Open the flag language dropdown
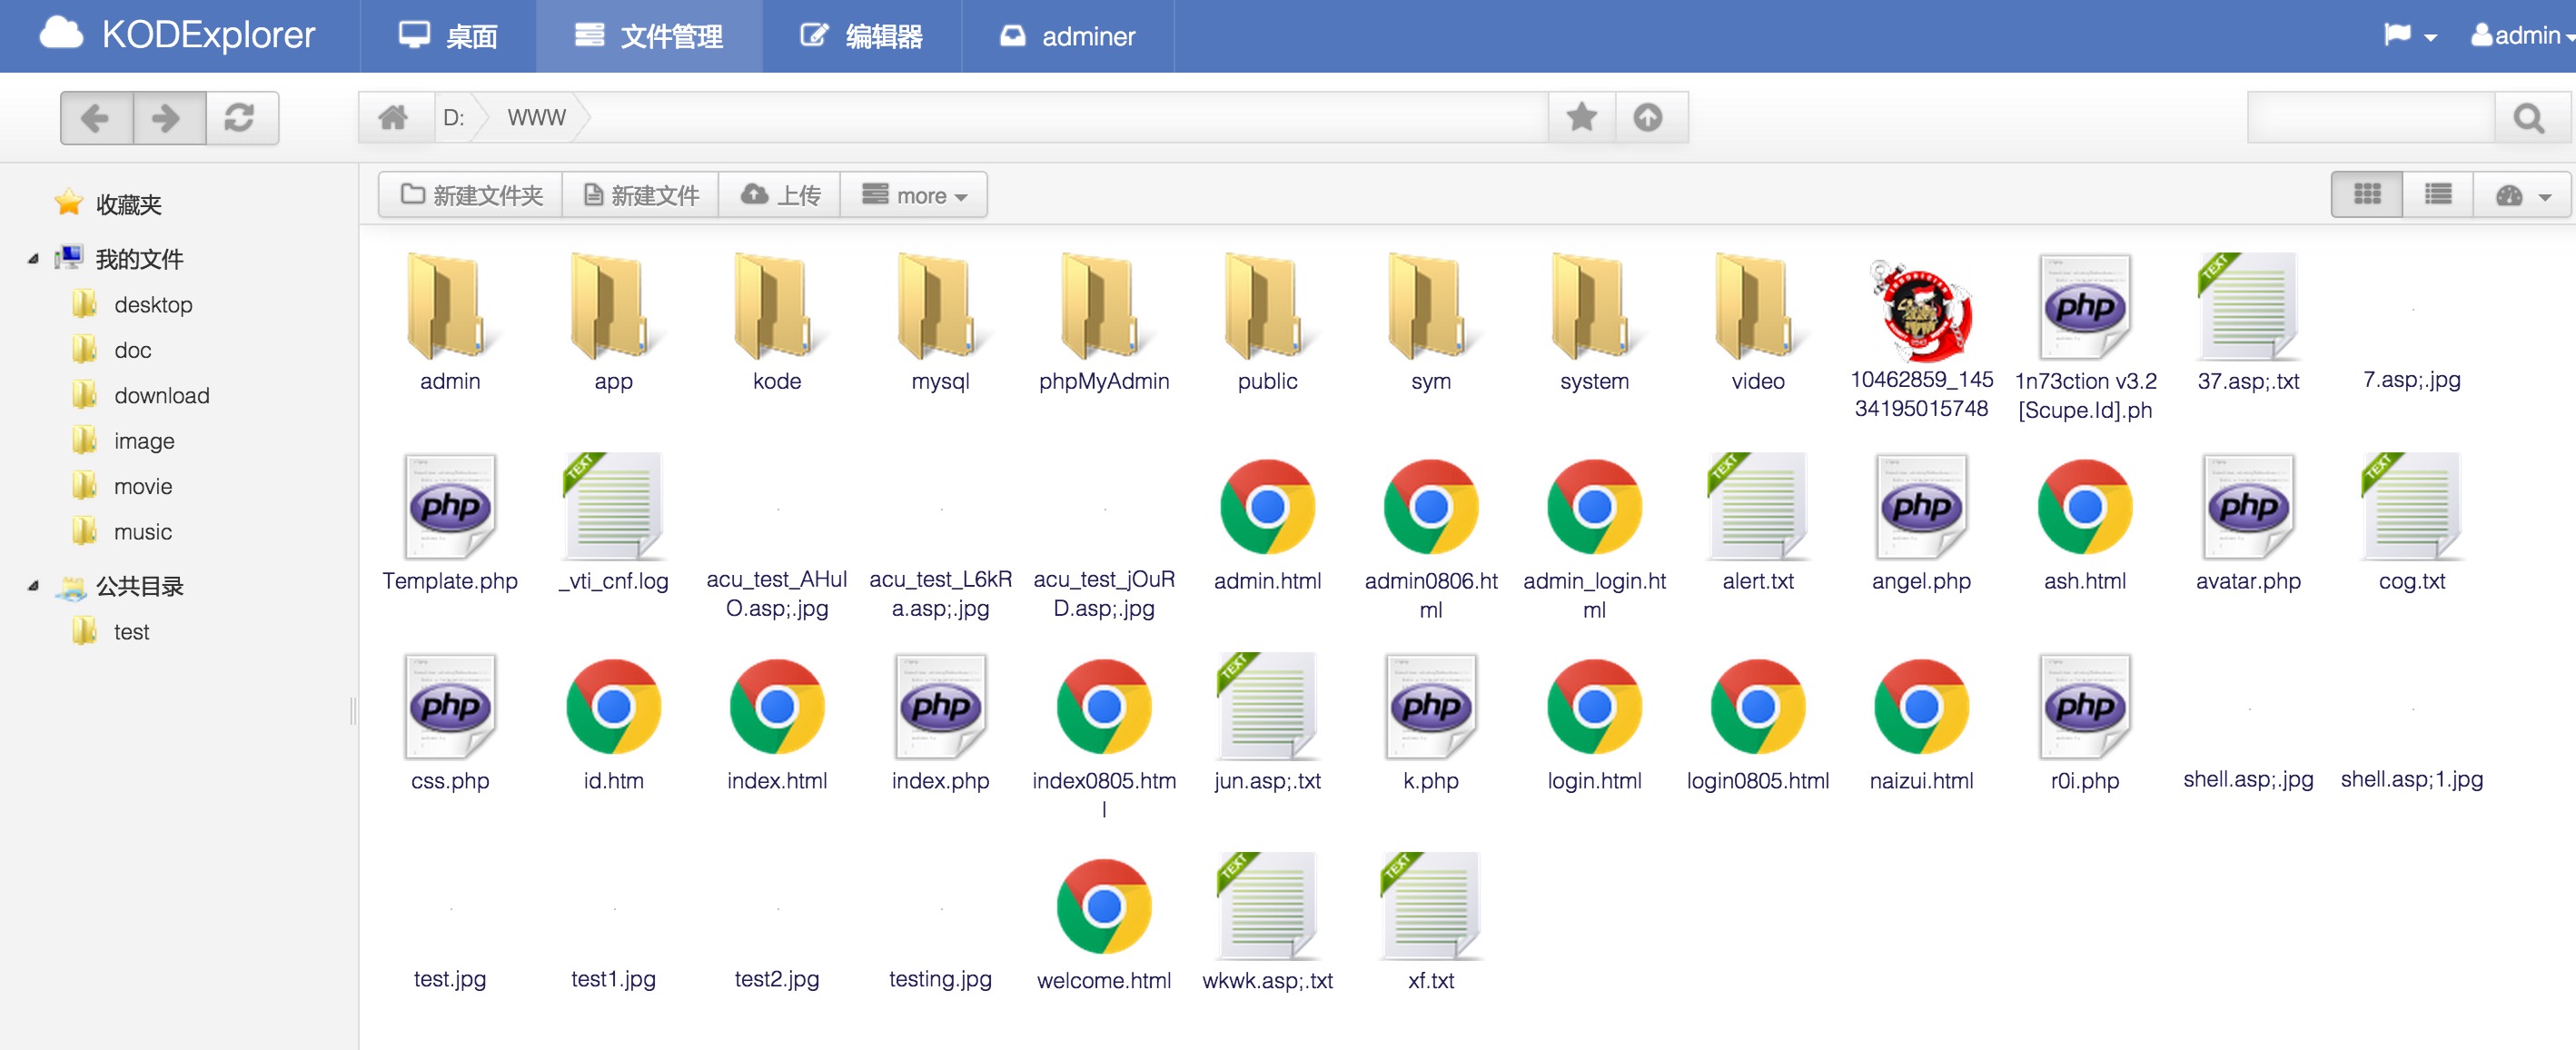 [x=2410, y=36]
